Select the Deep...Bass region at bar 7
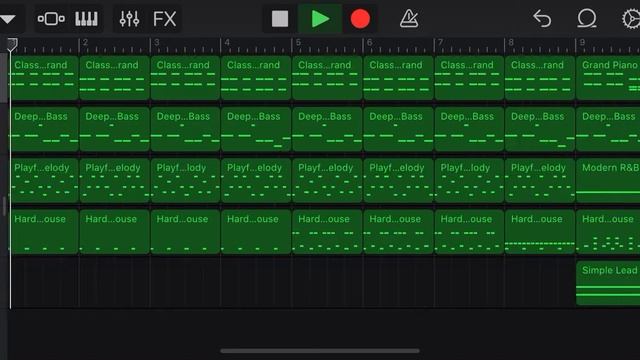The width and height of the screenshot is (640, 360). 469,129
